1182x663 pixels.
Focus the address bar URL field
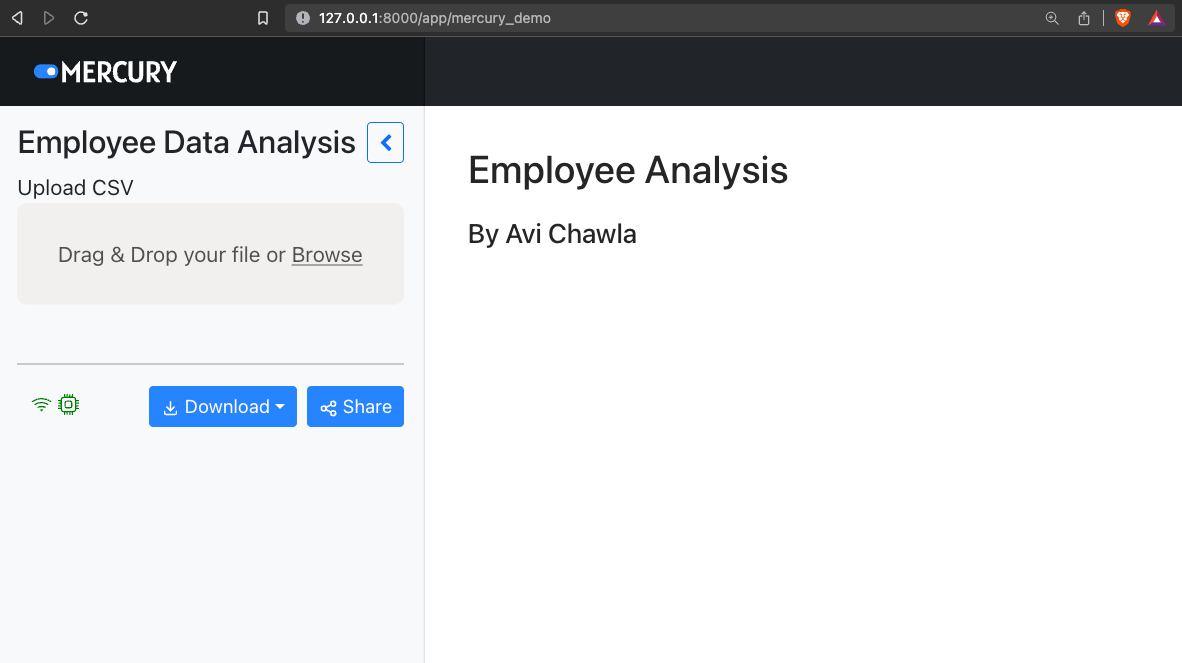point(600,18)
